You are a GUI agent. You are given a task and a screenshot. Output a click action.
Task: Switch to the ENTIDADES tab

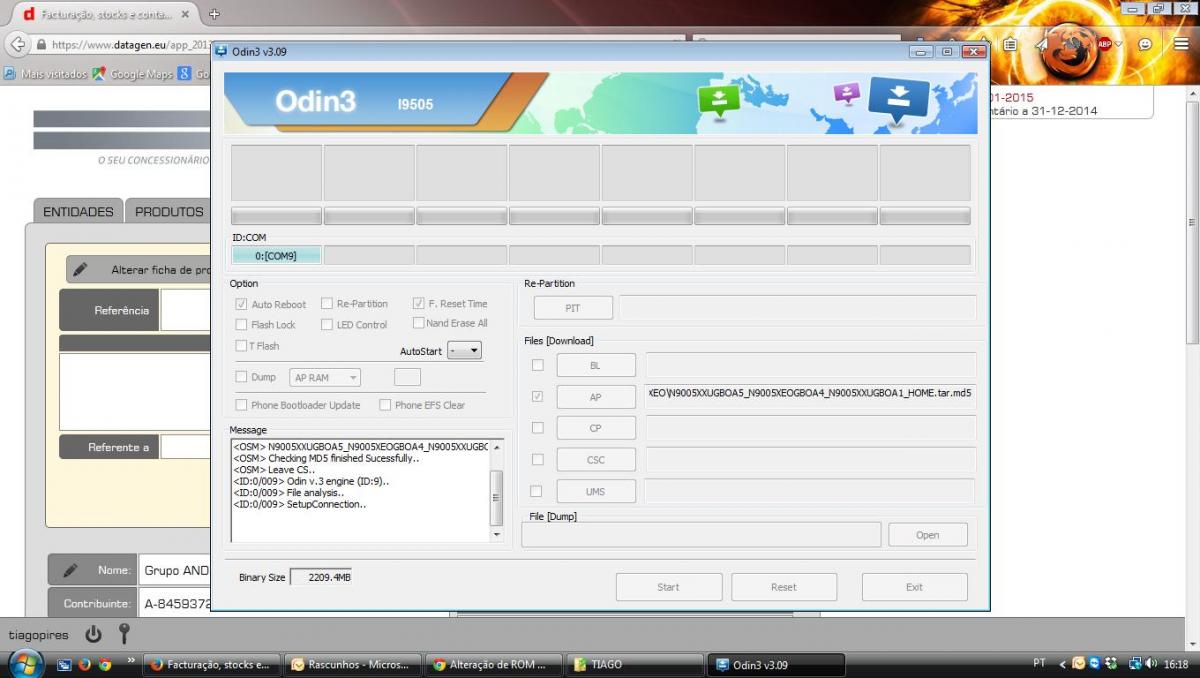78,211
